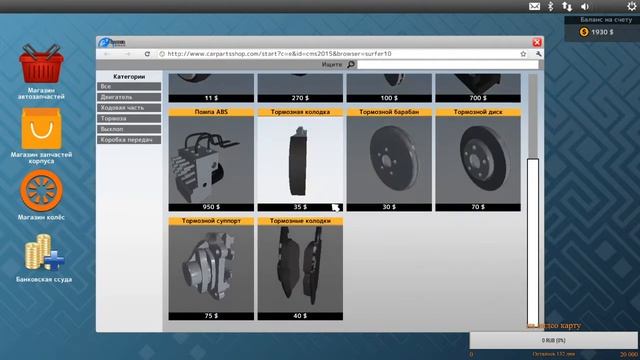
Task: Open the Магазин запчастей корпуса shop icon
Action: coord(41,129)
